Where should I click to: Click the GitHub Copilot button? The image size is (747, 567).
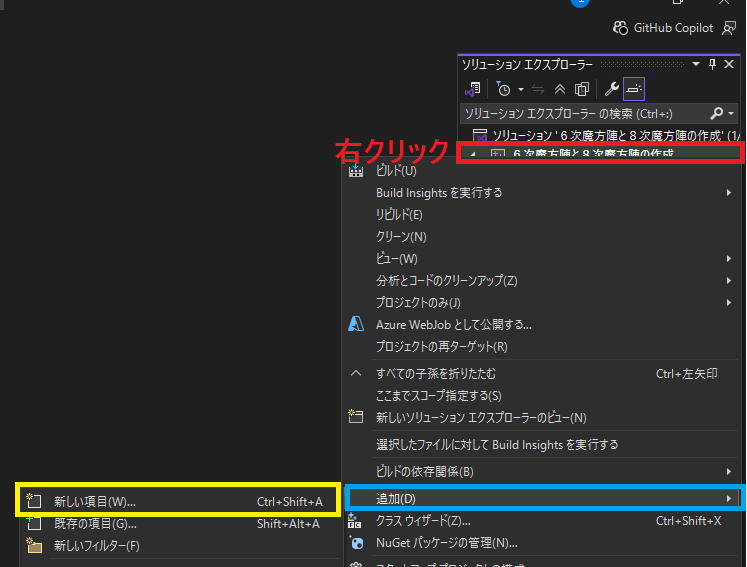click(x=664, y=28)
